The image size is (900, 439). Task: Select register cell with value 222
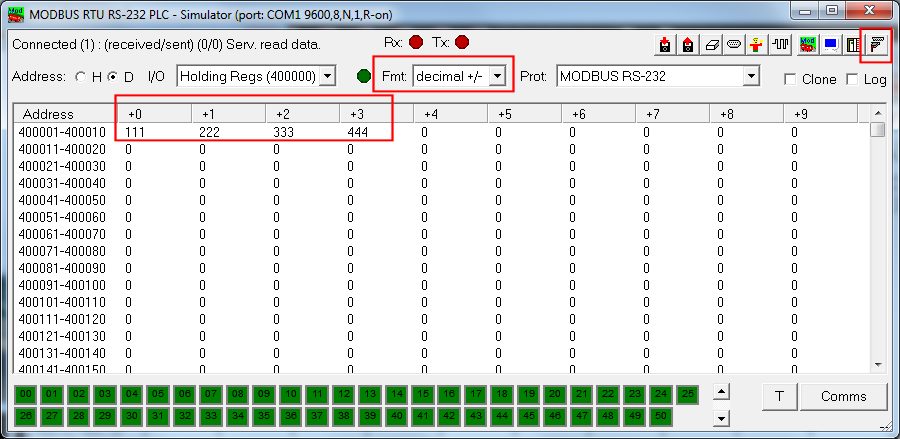pyautogui.click(x=210, y=133)
